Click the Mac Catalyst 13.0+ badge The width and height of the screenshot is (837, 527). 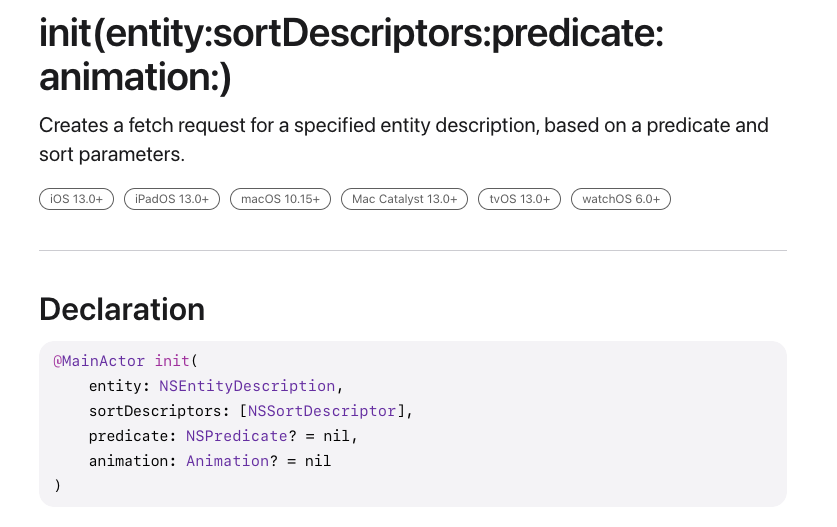405,199
